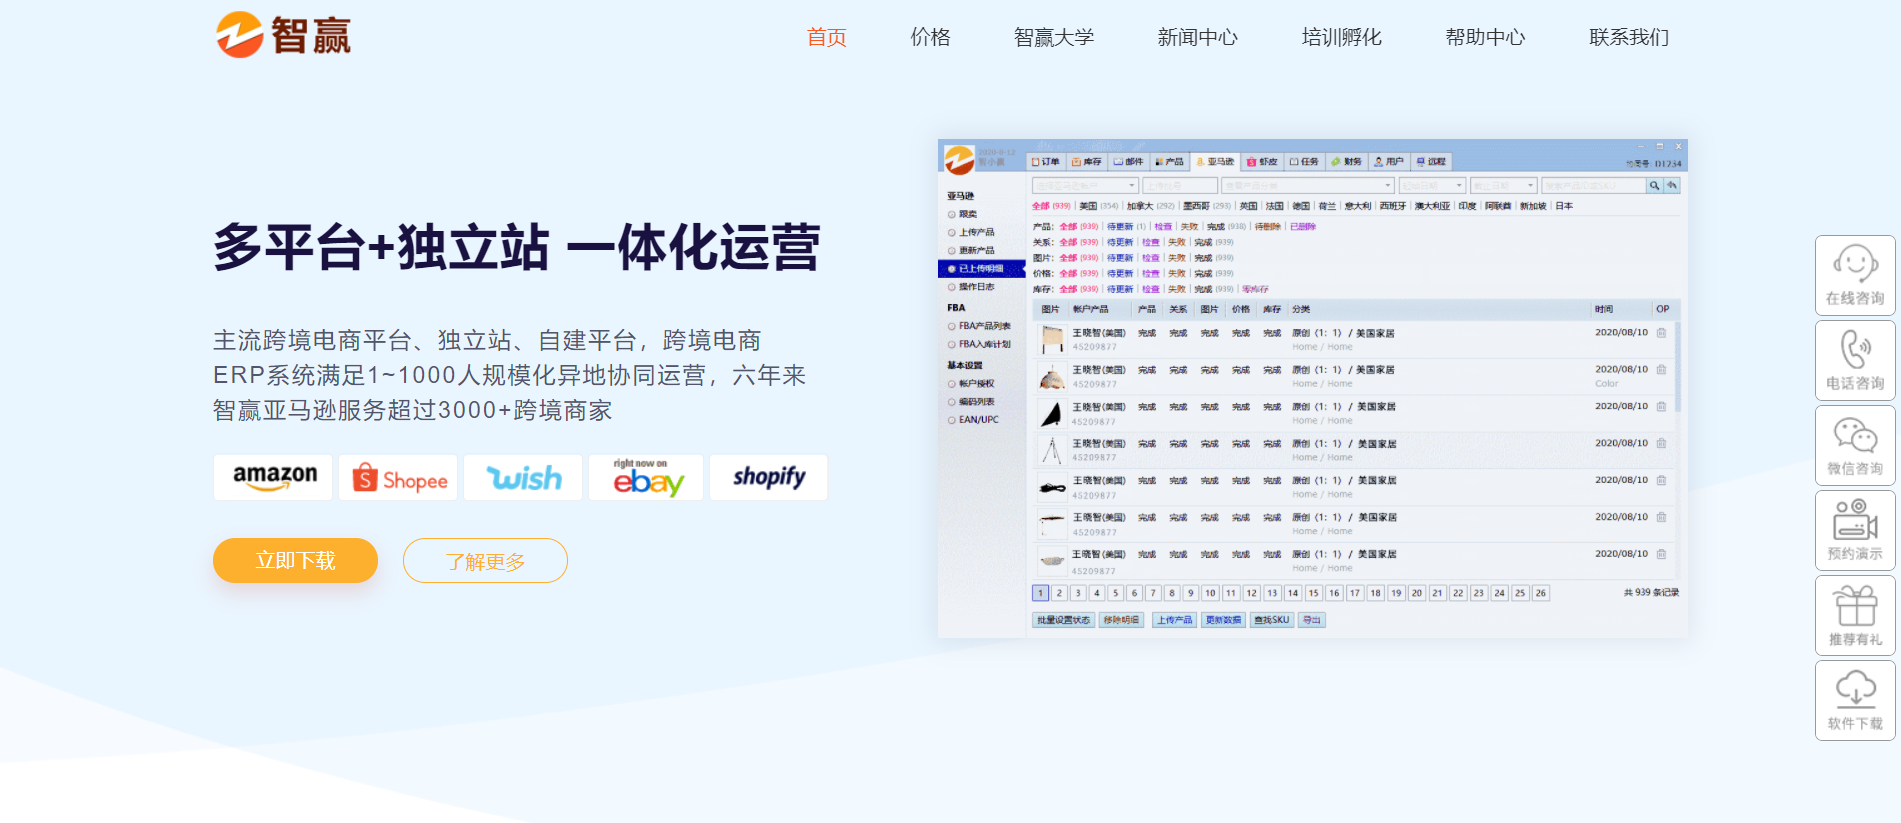Click the ebay platform logo

tap(646, 477)
